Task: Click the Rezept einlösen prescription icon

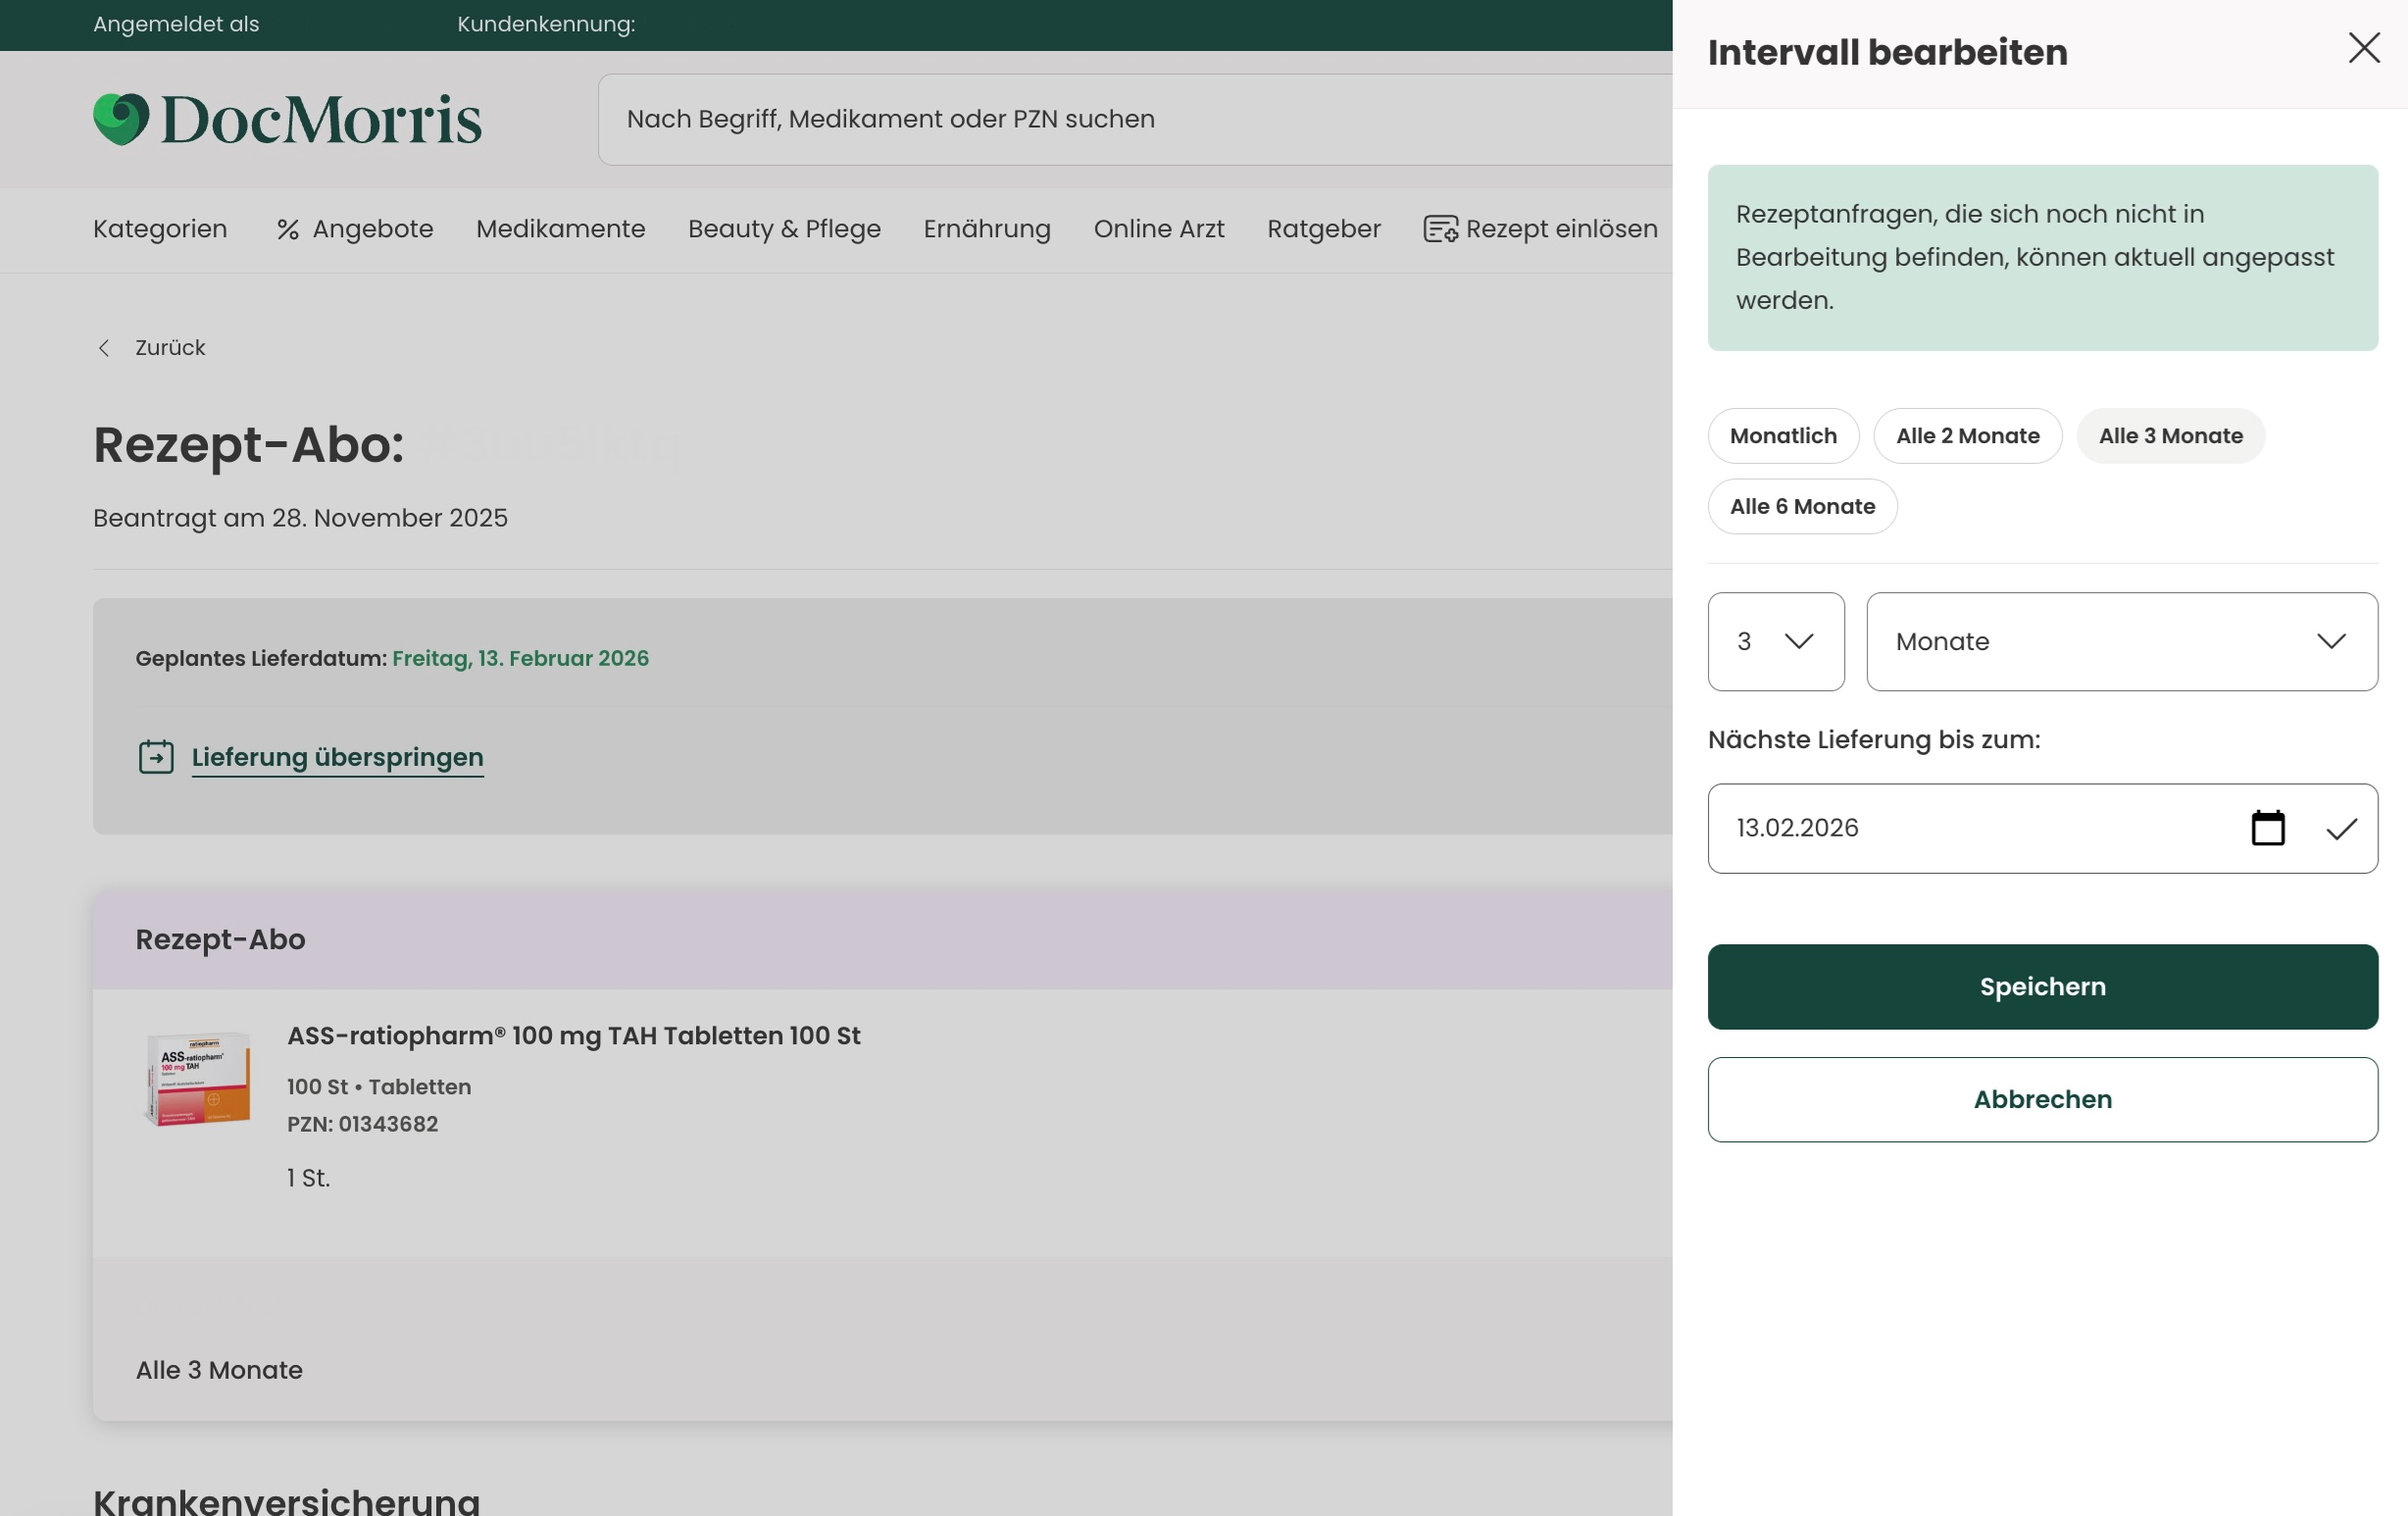Action: [x=1440, y=229]
